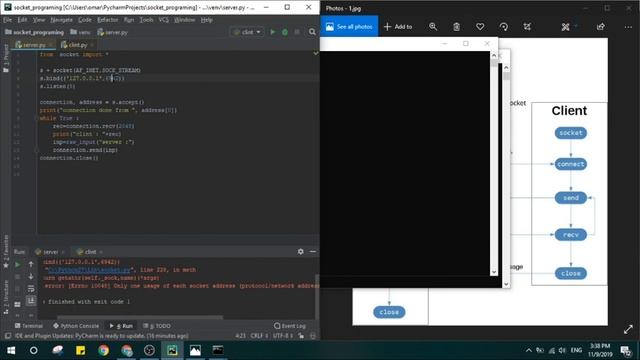Click the lock read-only status icon
Screen dimensions: 640x360
coord(301,336)
